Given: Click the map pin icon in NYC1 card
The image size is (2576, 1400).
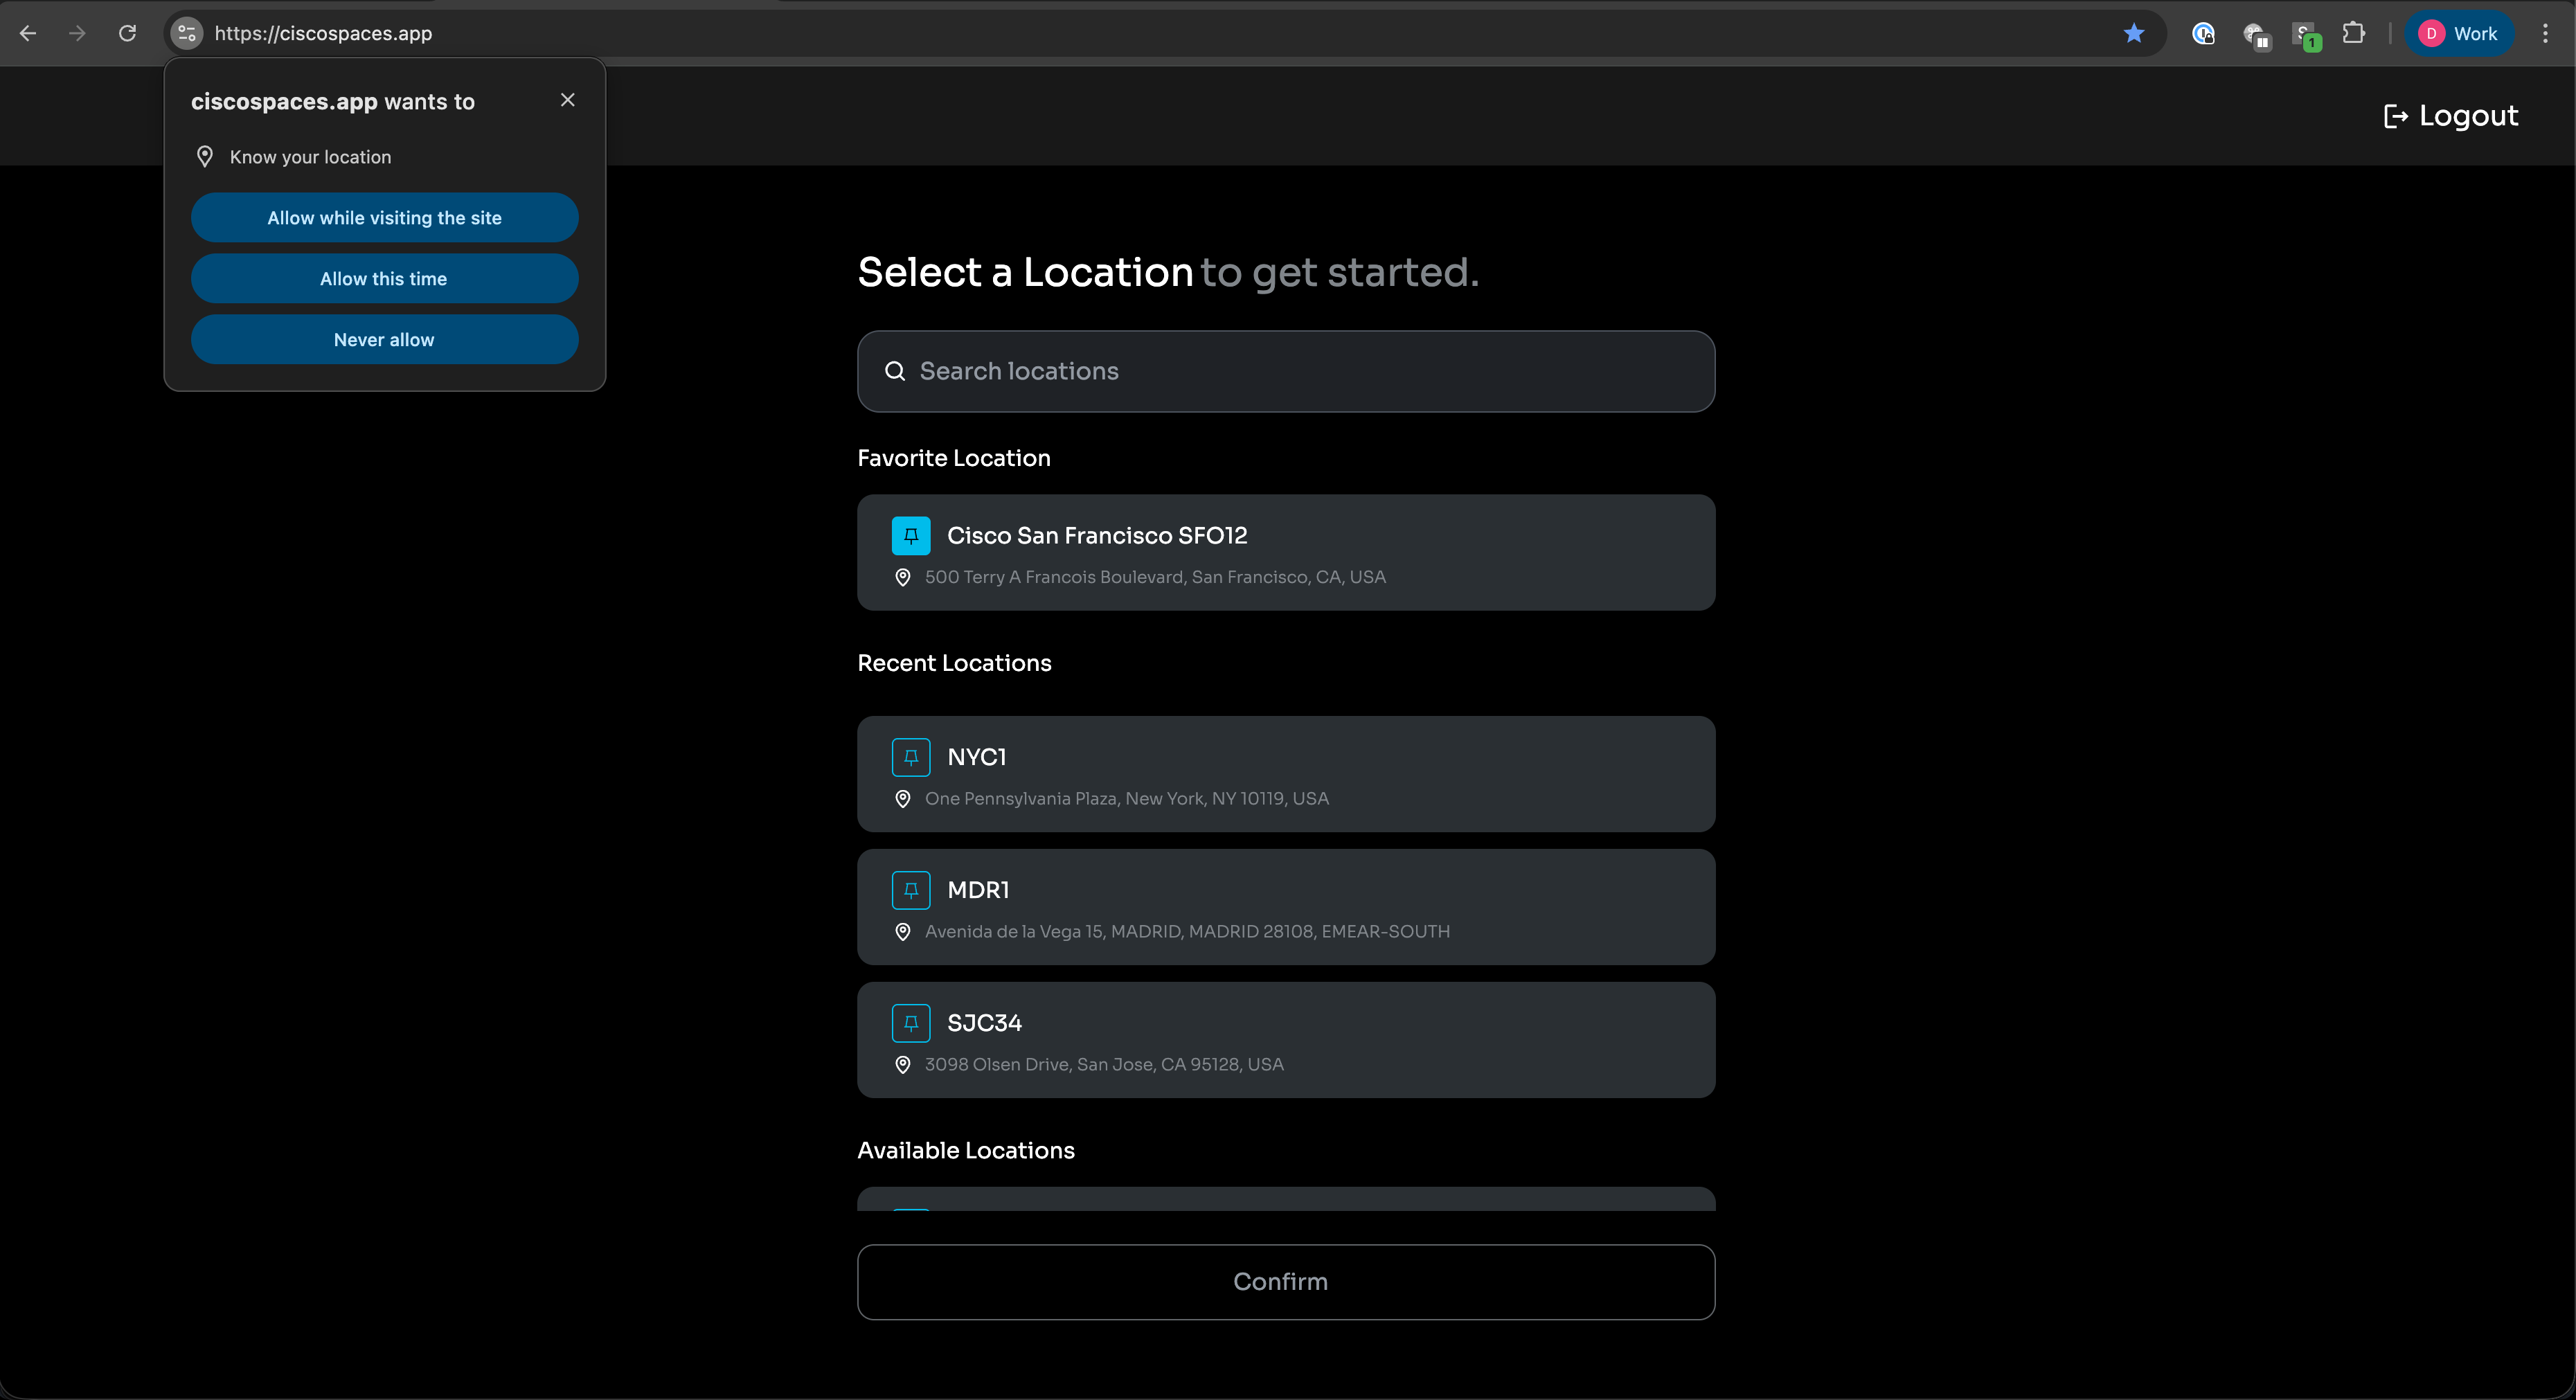Looking at the screenshot, I should point(902,798).
